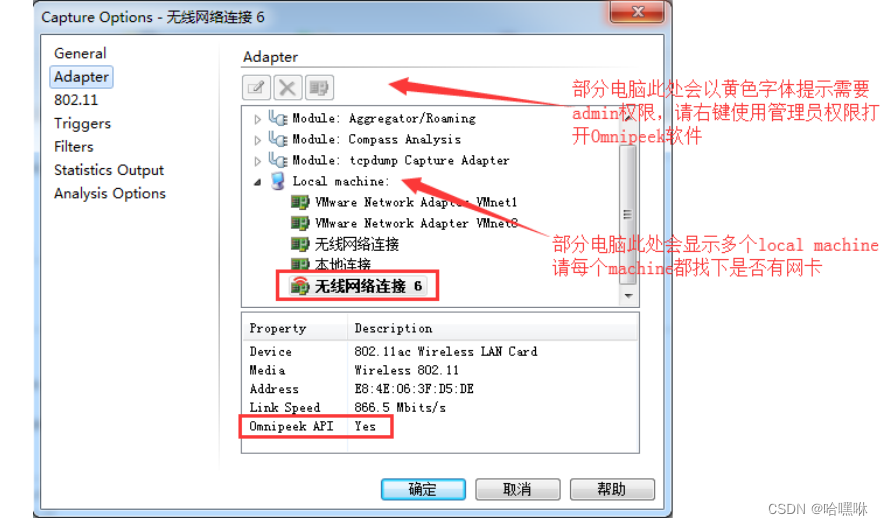Click the Aggregator/Roaming module icon

(x=278, y=118)
